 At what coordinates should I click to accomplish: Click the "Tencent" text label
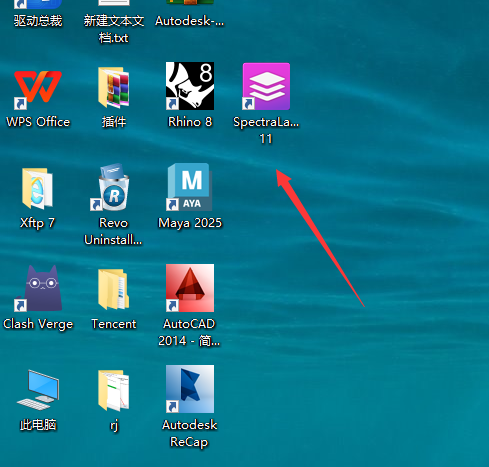point(114,324)
